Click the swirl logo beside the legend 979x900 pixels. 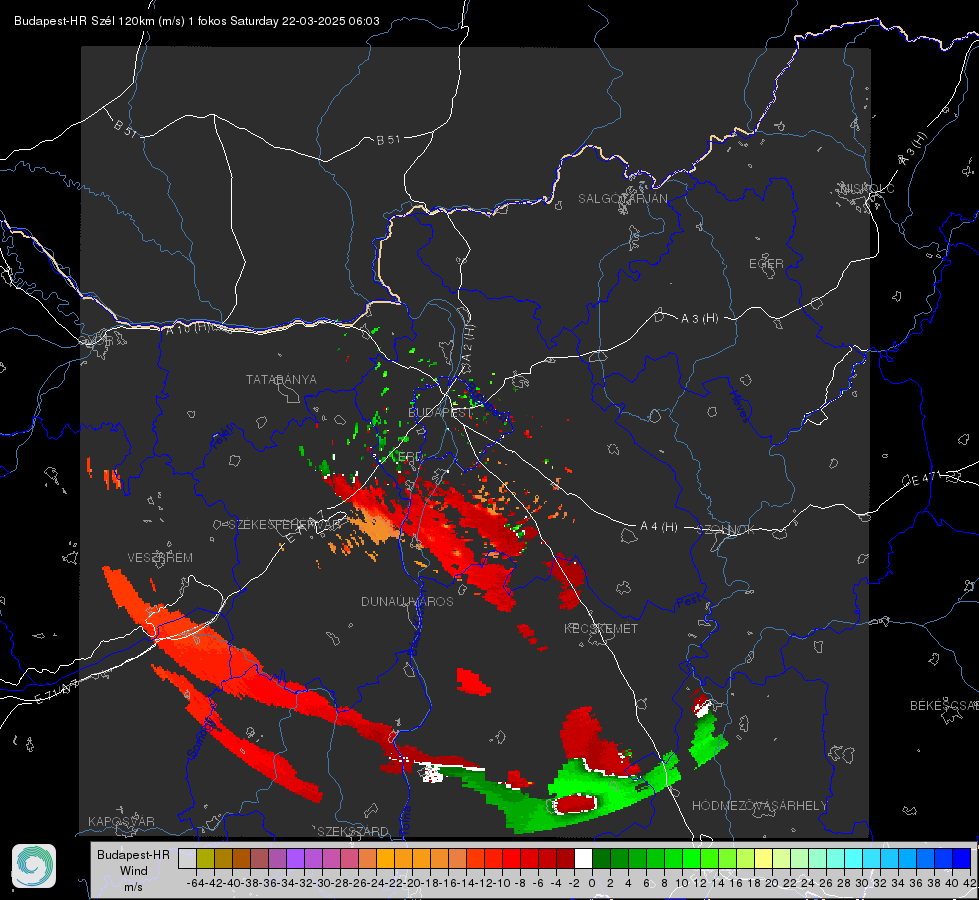pos(34,866)
